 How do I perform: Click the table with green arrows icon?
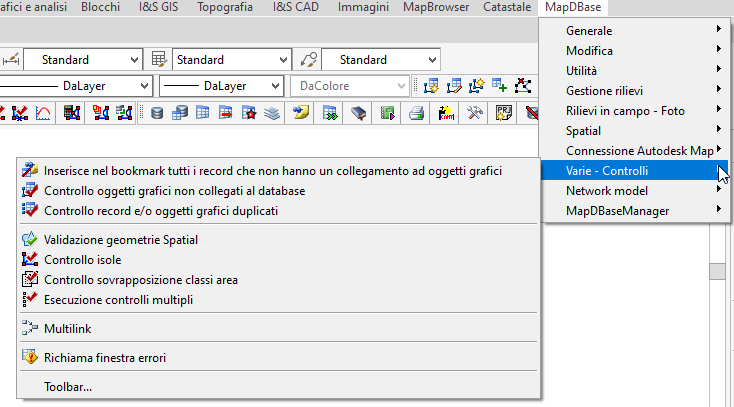tap(330, 113)
